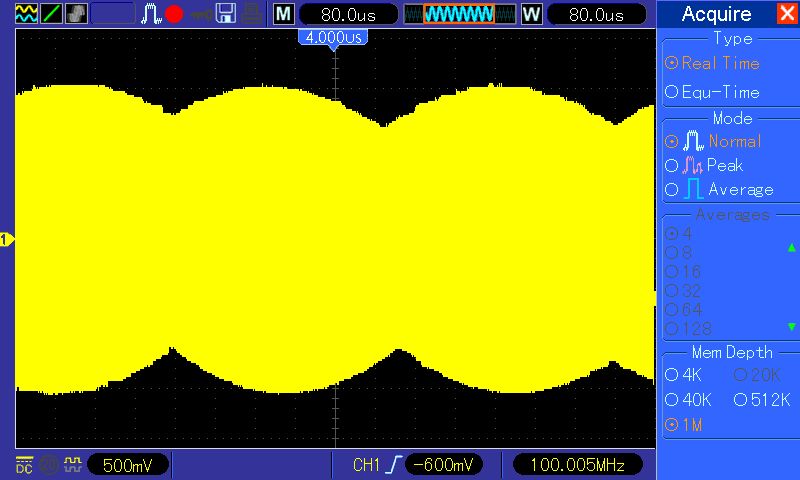Click the W window timebase button
Viewport: 800px width, 480px height.
[x=531, y=14]
